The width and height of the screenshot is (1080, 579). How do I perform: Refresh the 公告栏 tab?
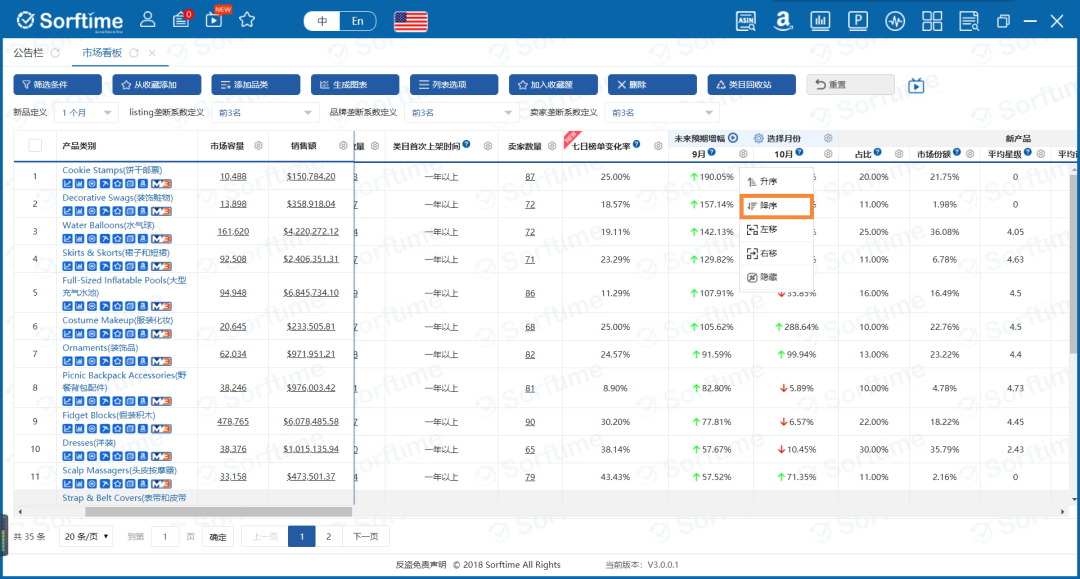(x=55, y=53)
